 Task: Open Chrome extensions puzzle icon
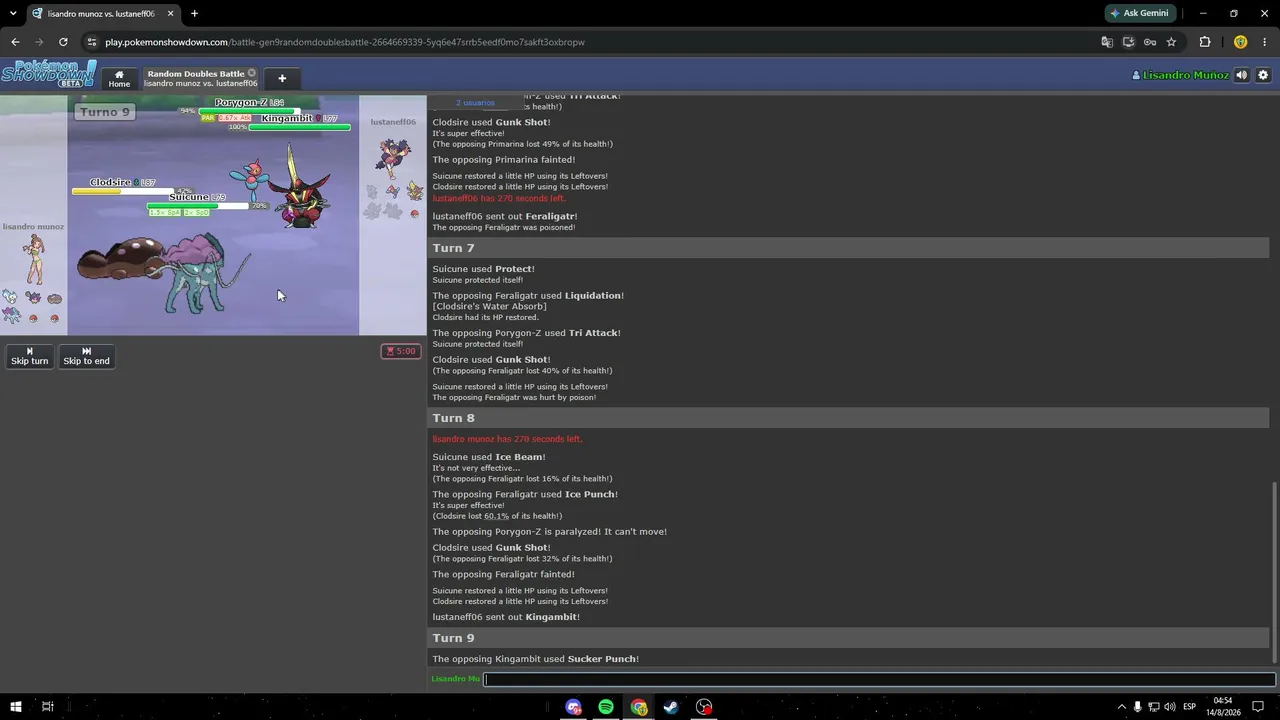[x=1204, y=42]
